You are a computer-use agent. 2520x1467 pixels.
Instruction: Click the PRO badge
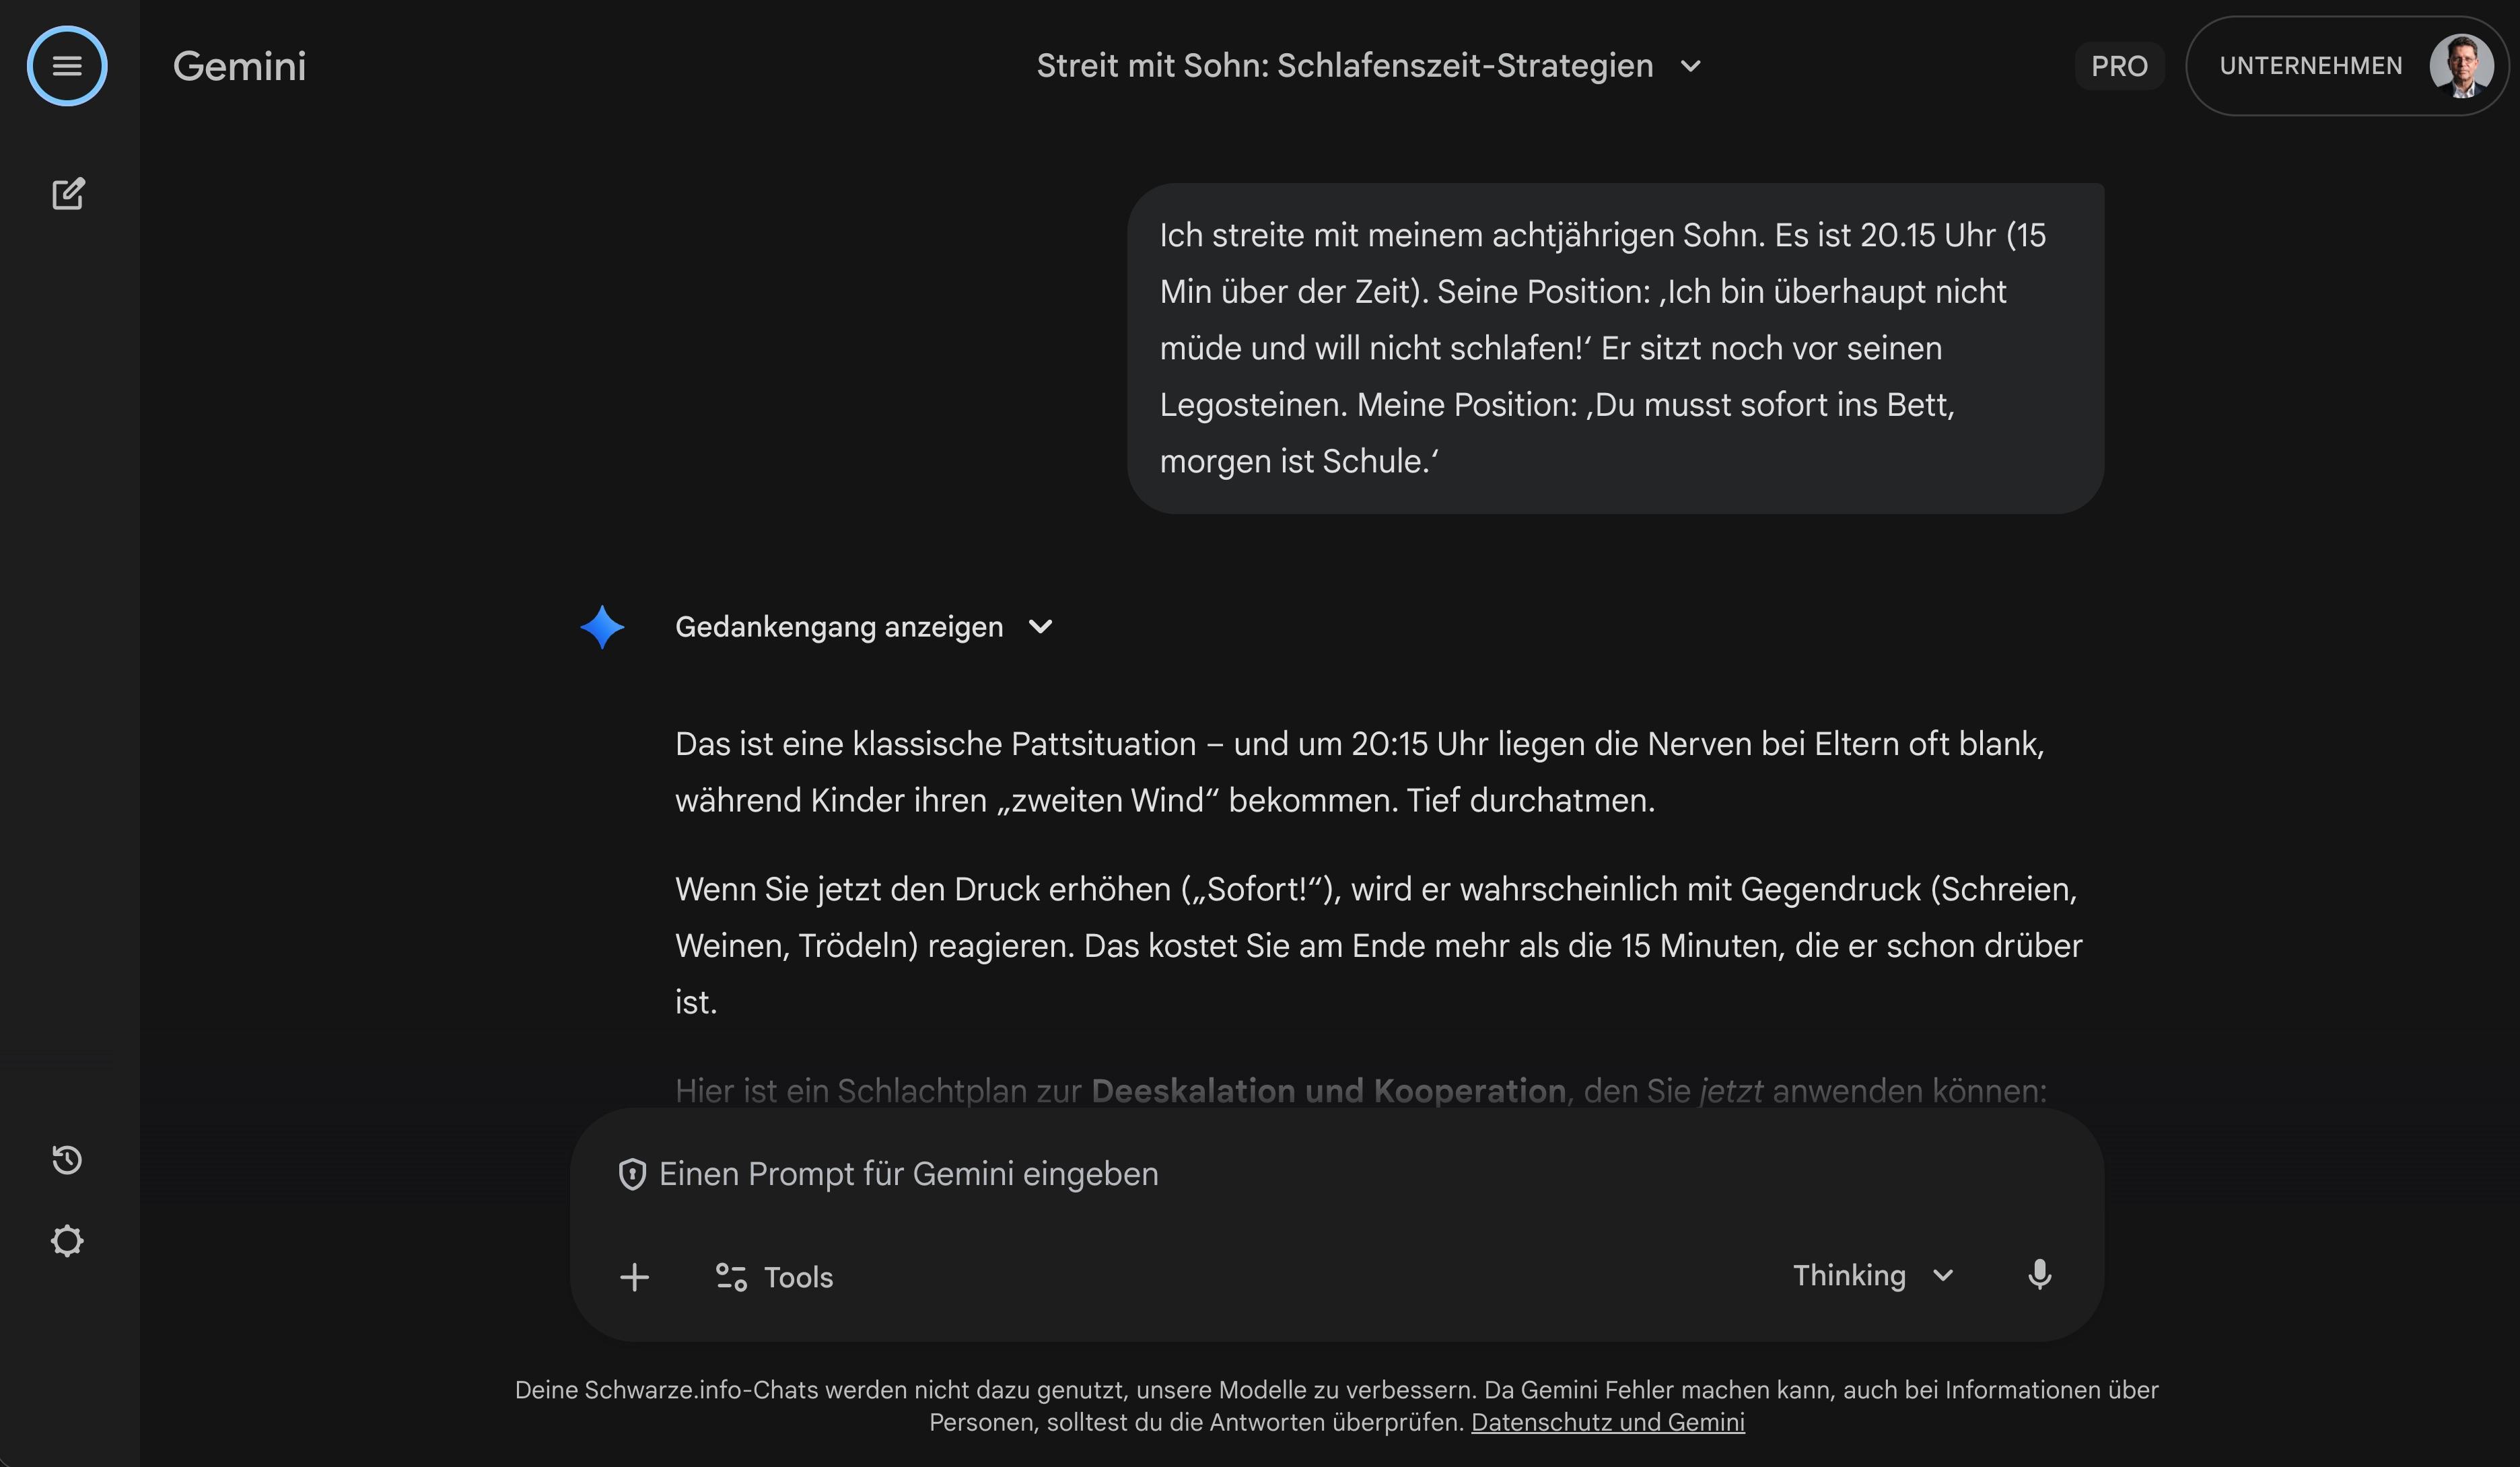click(2119, 66)
